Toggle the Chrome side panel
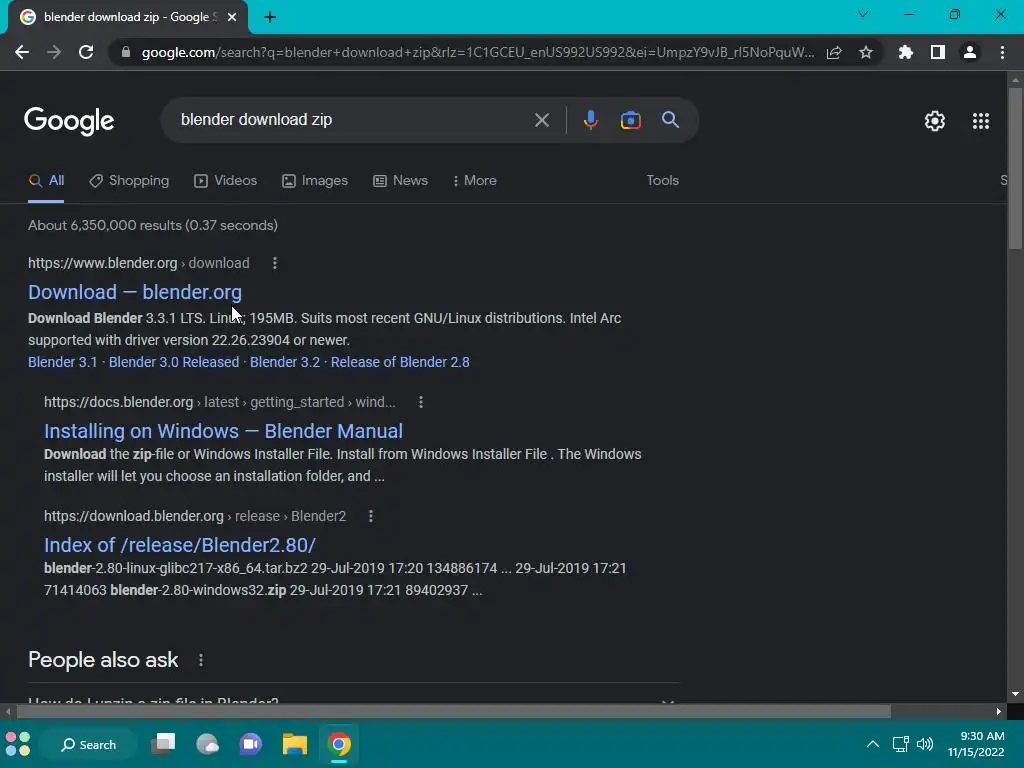Image resolution: width=1024 pixels, height=768 pixels. 938,52
